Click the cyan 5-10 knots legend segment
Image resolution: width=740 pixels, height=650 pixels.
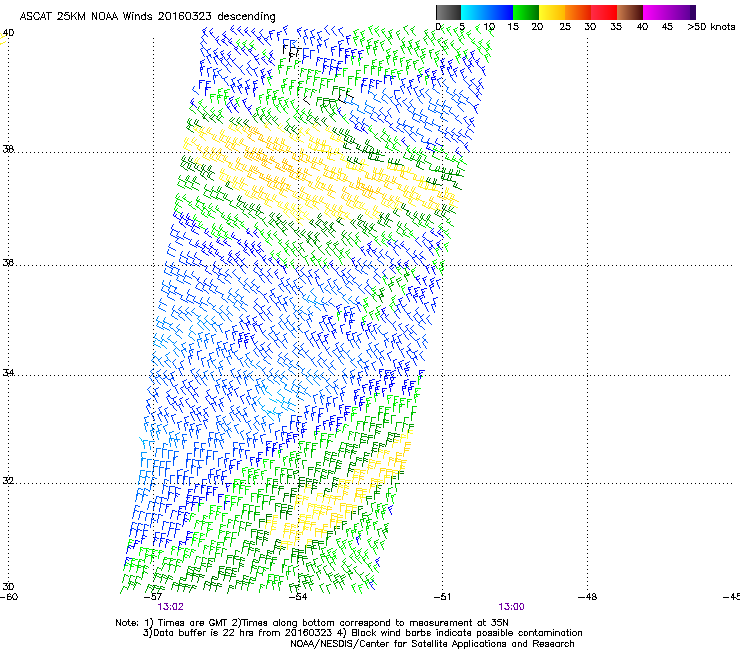coord(474,12)
